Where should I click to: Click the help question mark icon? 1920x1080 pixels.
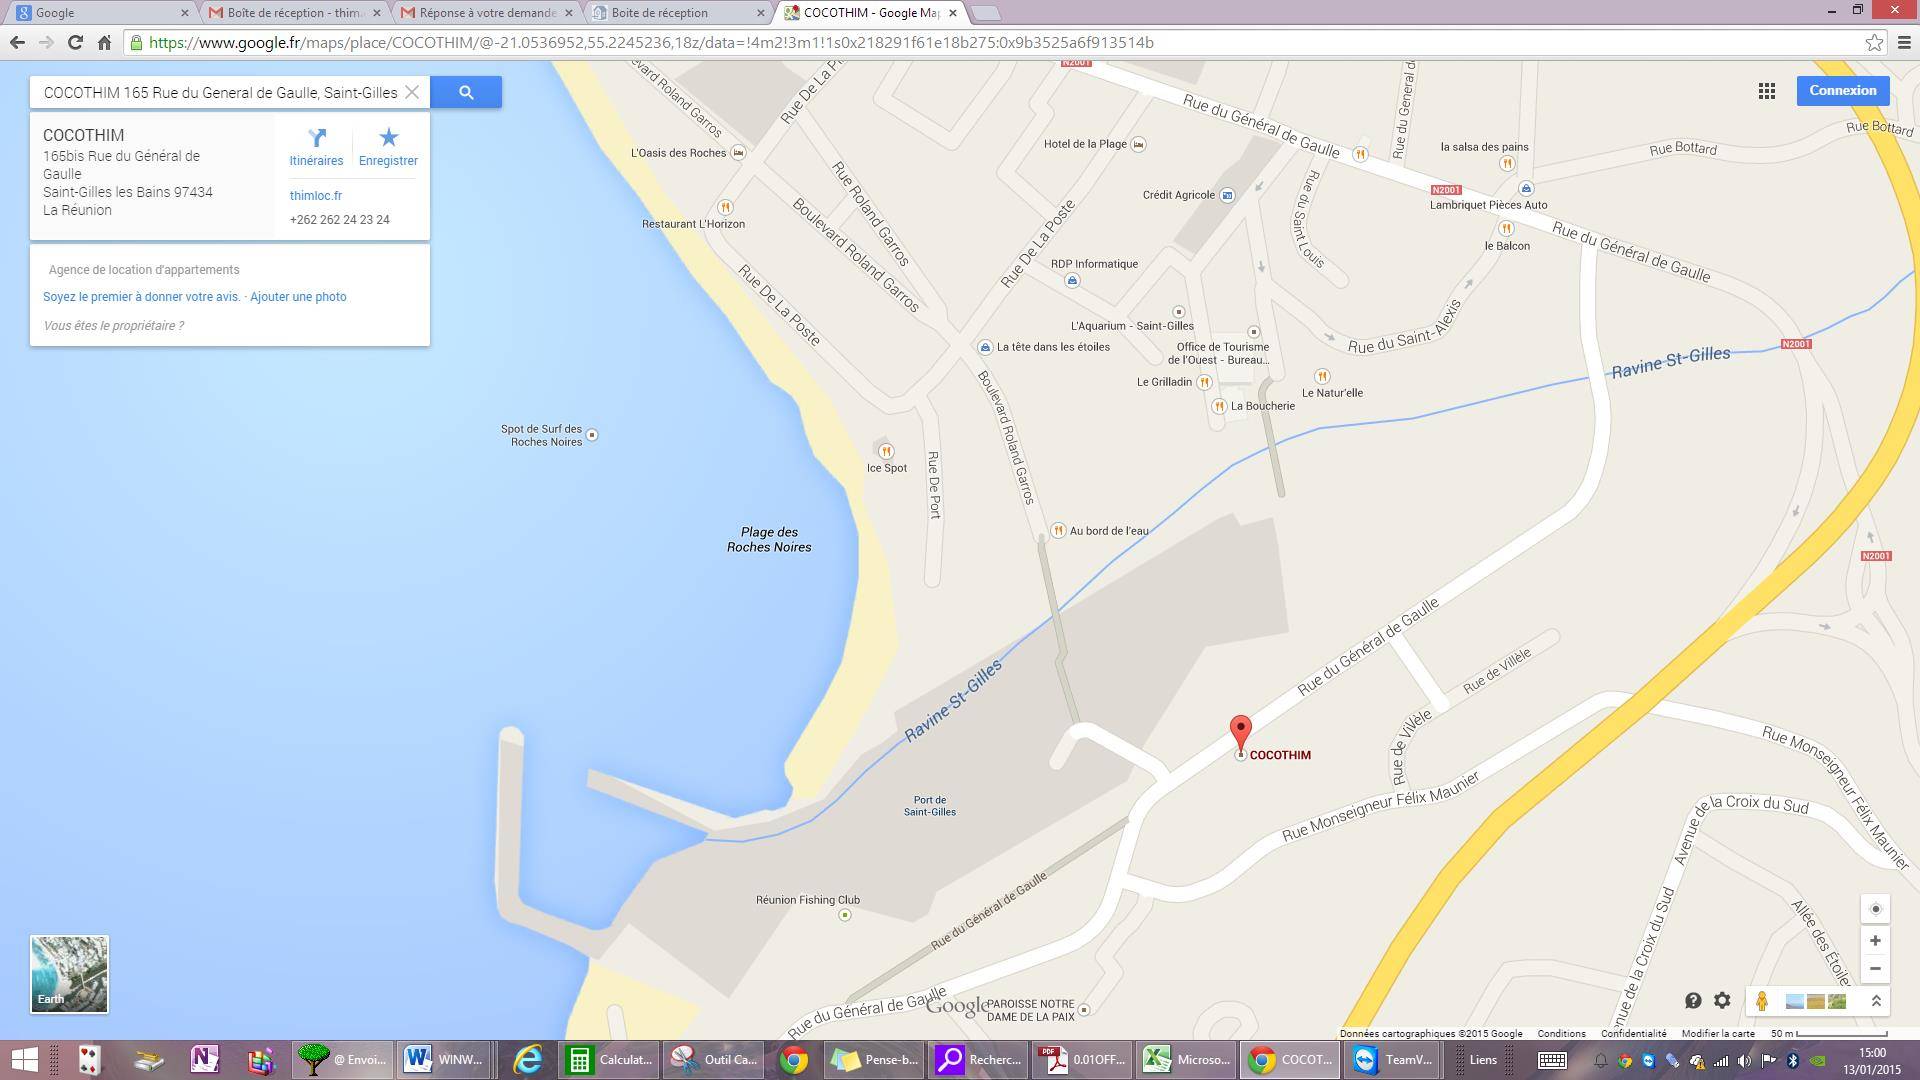point(1693,1001)
